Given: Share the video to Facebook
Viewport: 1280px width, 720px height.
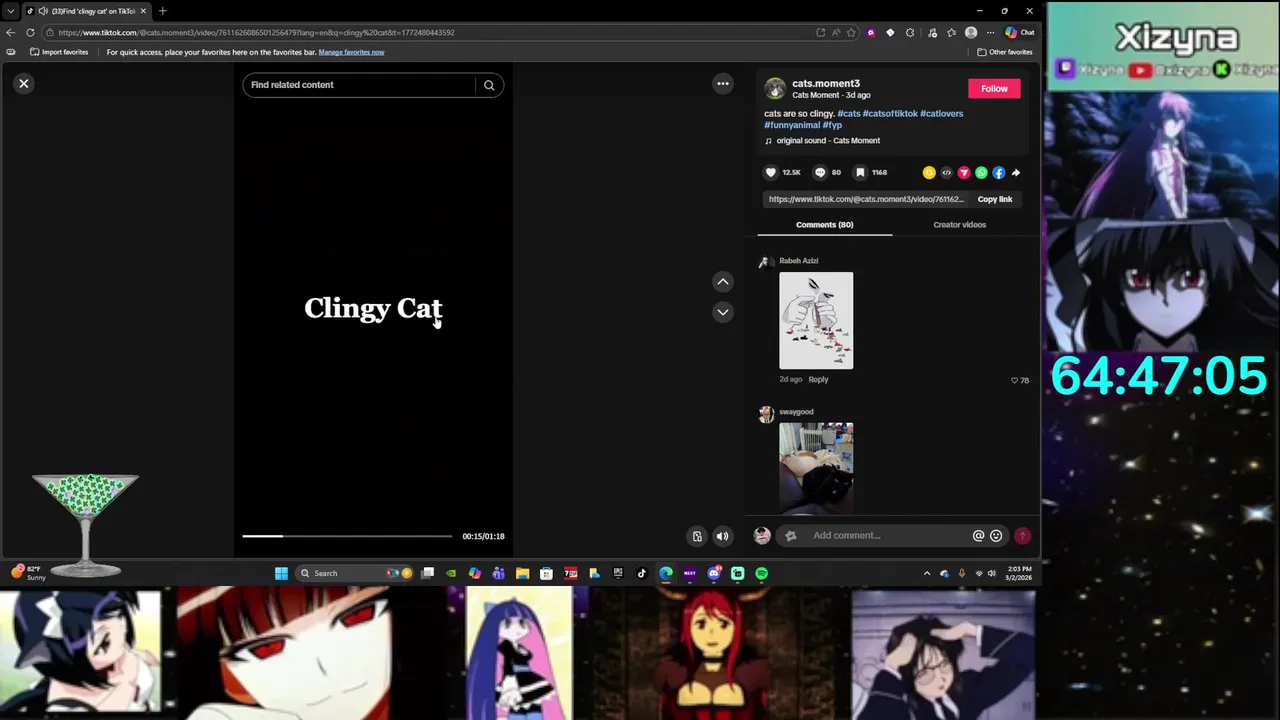Looking at the screenshot, I should click(x=998, y=173).
